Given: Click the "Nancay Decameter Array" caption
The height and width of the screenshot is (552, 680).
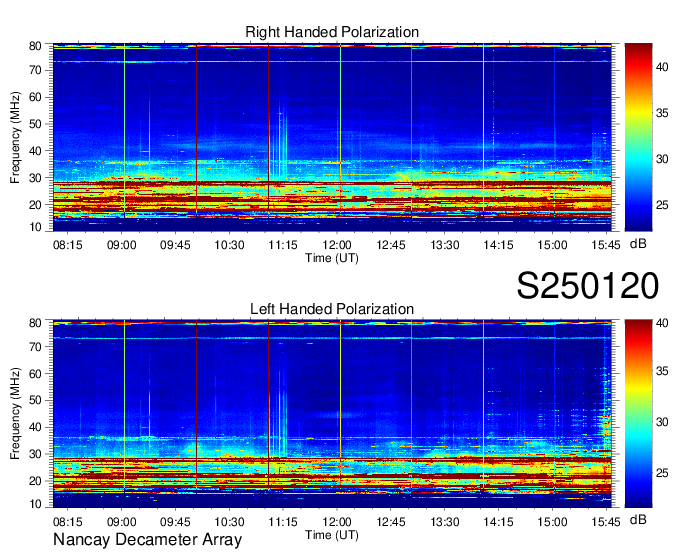Looking at the screenshot, I should pos(147,540).
